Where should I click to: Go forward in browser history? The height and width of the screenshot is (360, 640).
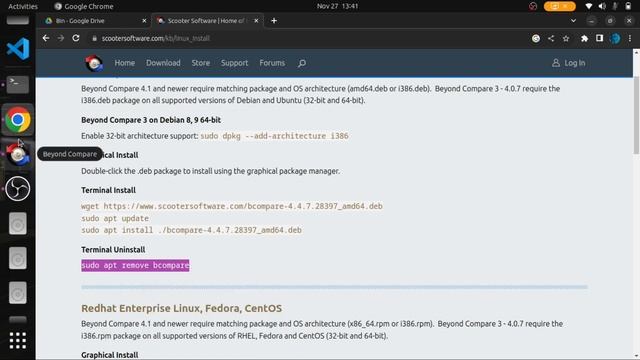pos(61,38)
